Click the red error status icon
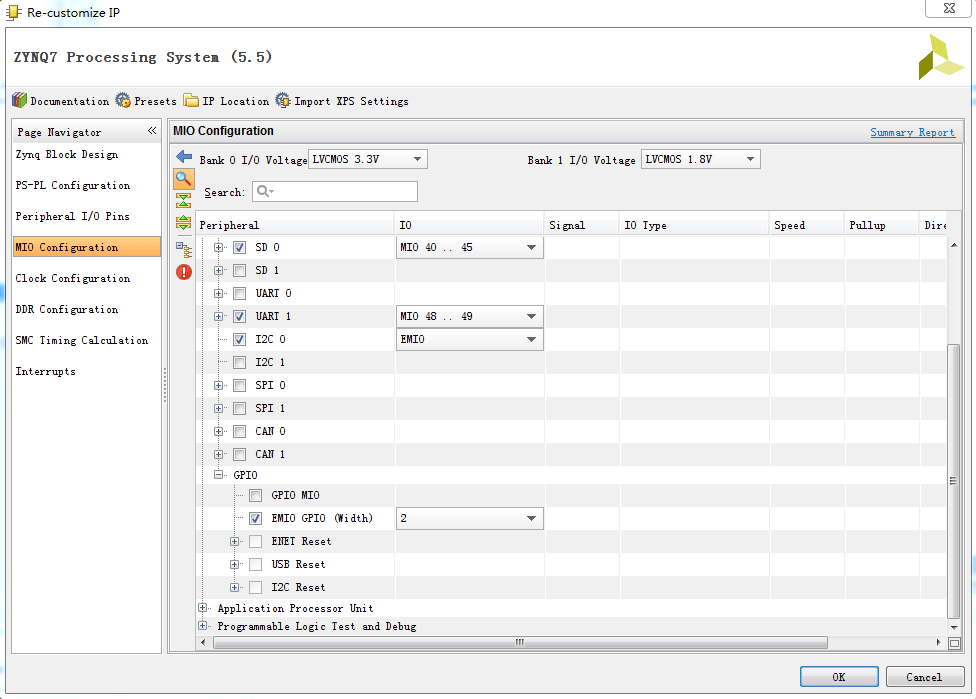976x699 pixels. tap(183, 271)
